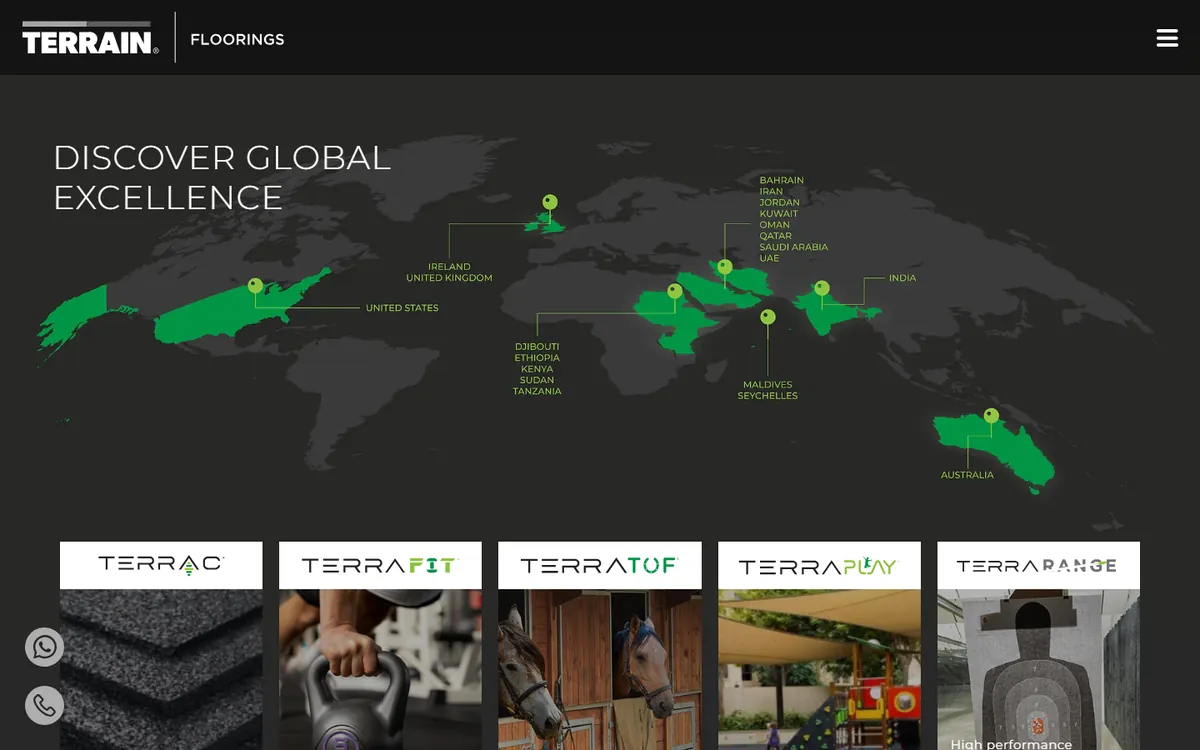The width and height of the screenshot is (1200, 750).
Task: Click the shooting target image
Action: [1038, 669]
